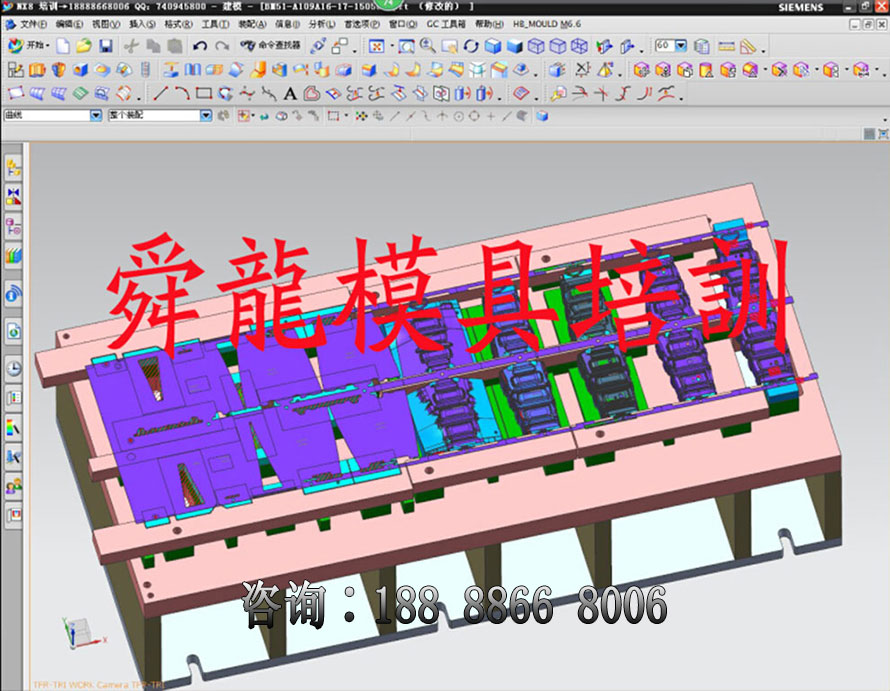This screenshot has width=890, height=691.
Task: Open the 命令查找器 command finder
Action: coord(270,45)
